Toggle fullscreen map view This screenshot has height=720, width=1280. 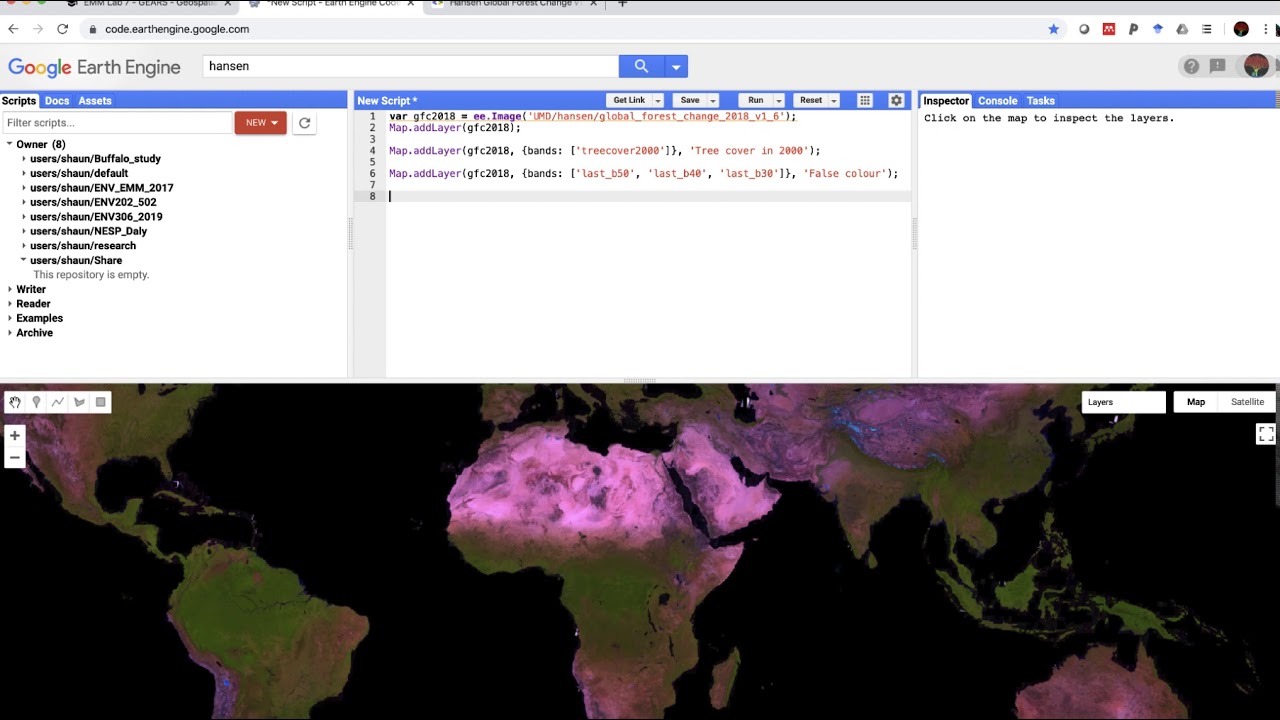point(1266,434)
